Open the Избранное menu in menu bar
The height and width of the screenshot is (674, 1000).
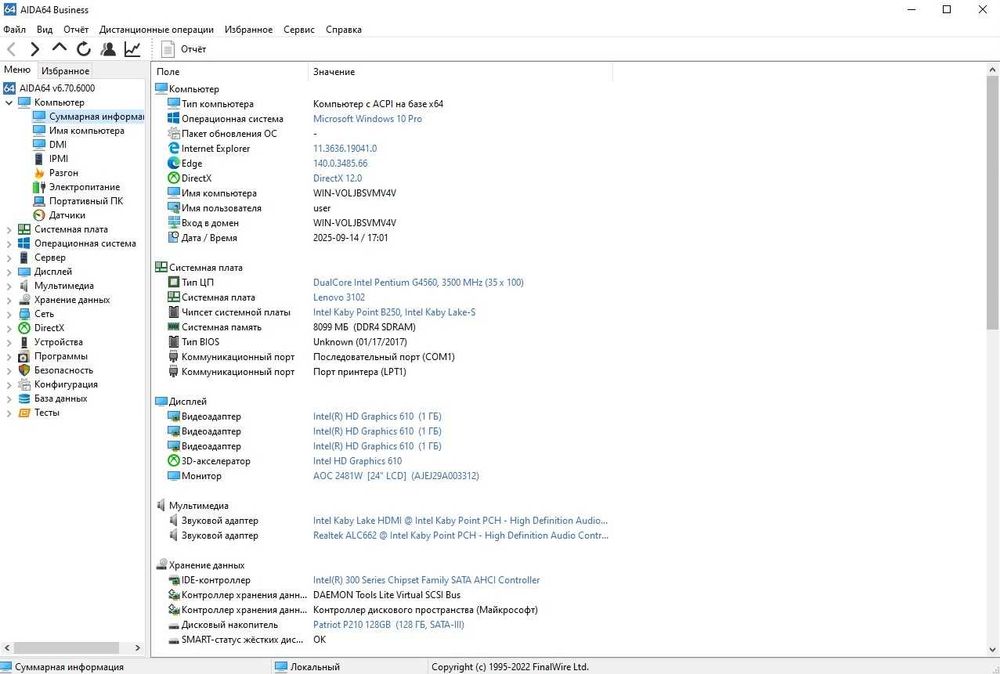pos(248,29)
